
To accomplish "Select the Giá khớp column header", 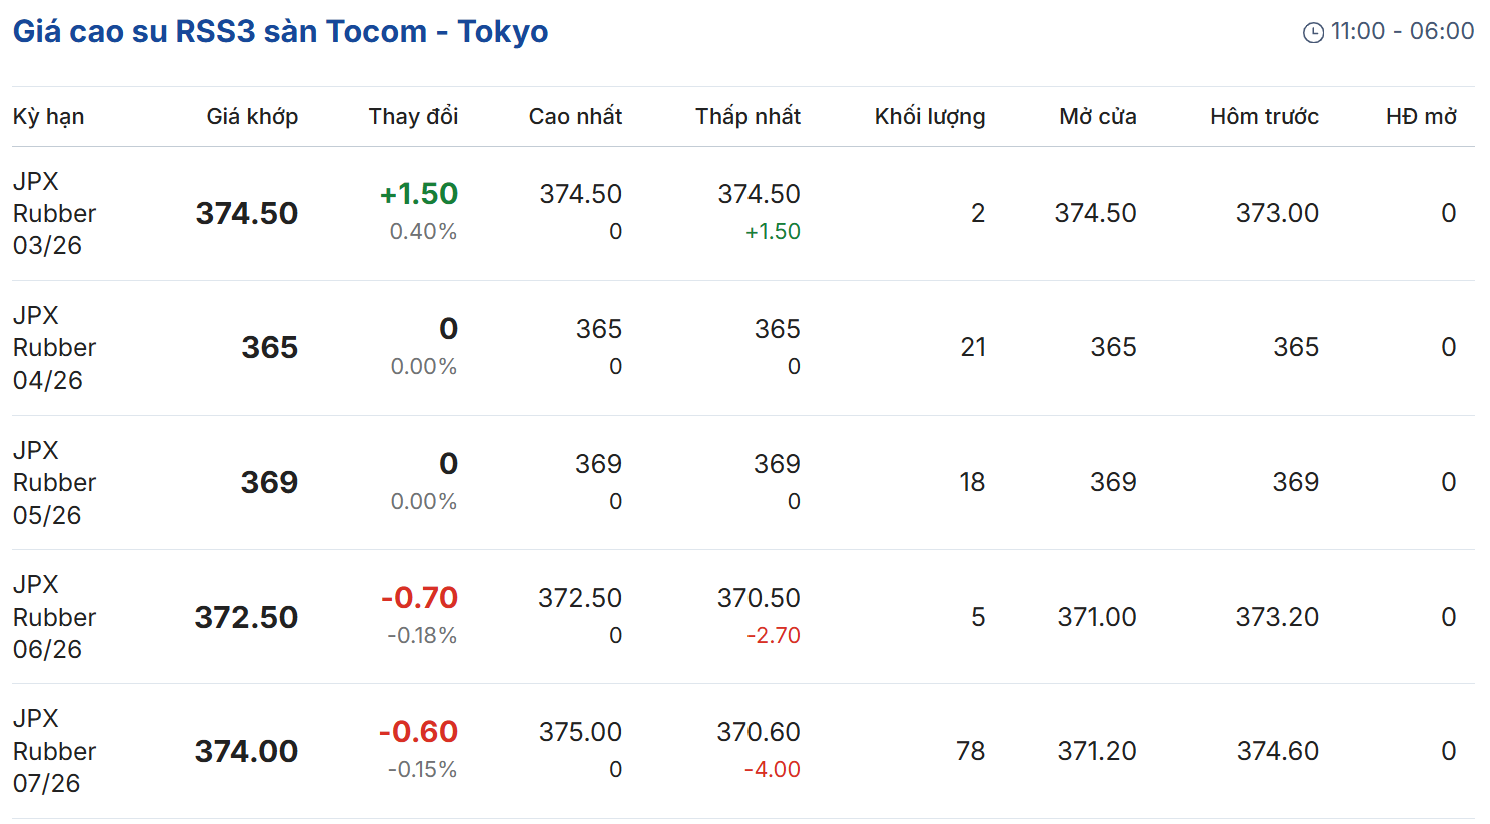I will (252, 117).
